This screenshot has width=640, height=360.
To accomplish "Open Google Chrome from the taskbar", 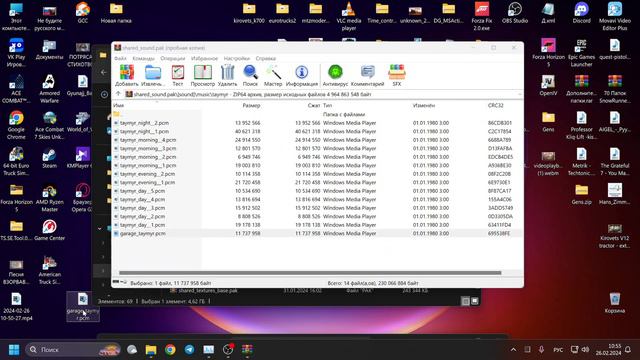I will (x=170, y=350).
